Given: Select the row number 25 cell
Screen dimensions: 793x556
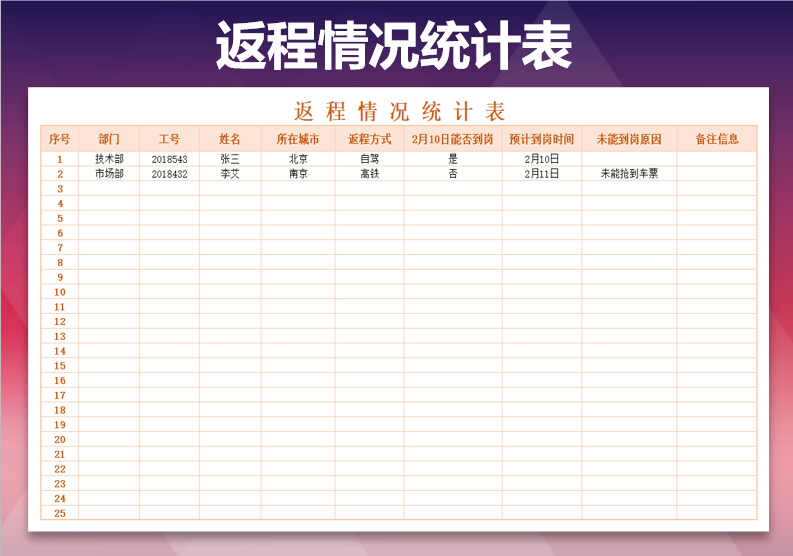Looking at the screenshot, I should click(59, 513).
